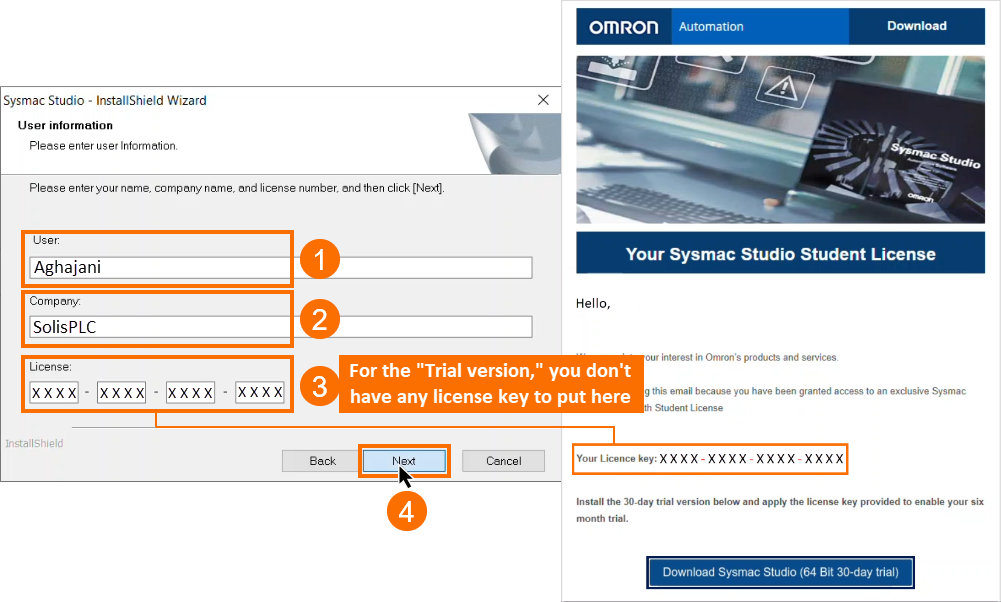Click Download Sysmac Studio 64 Bit trial
Image resolution: width=1001 pixels, height=602 pixels.
pyautogui.click(x=779, y=572)
